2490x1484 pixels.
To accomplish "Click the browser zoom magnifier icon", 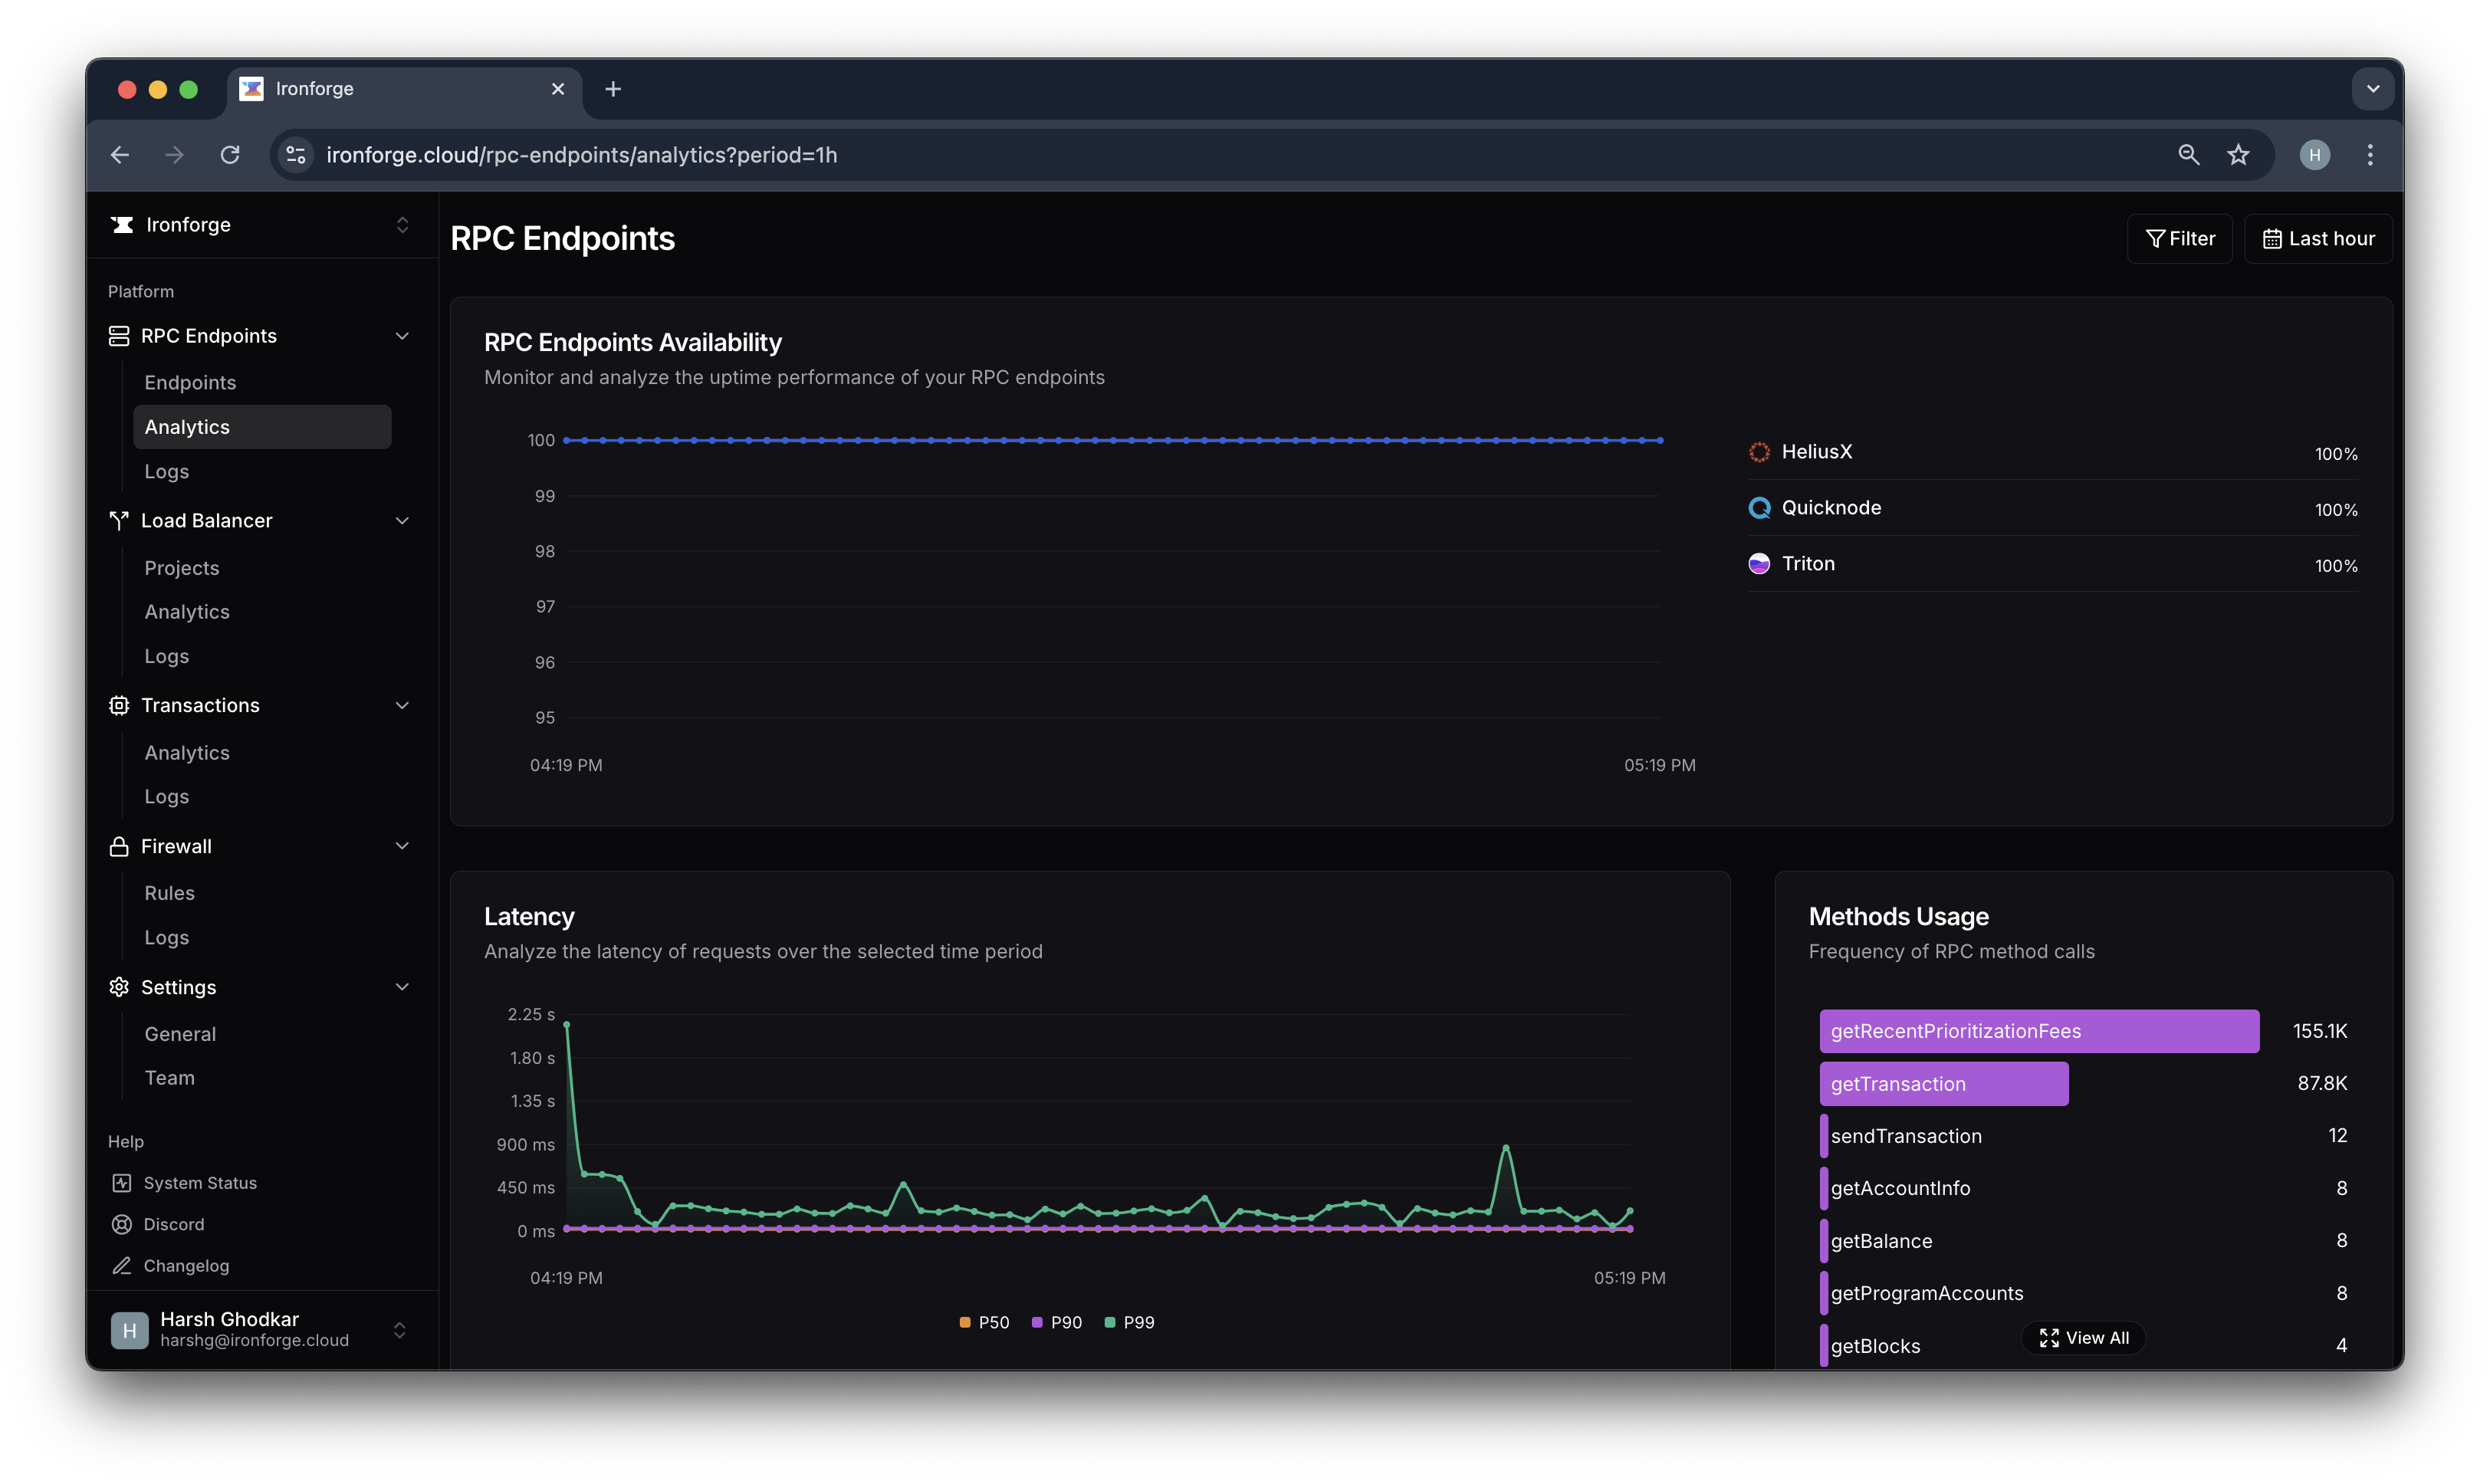I will click(x=2188, y=155).
